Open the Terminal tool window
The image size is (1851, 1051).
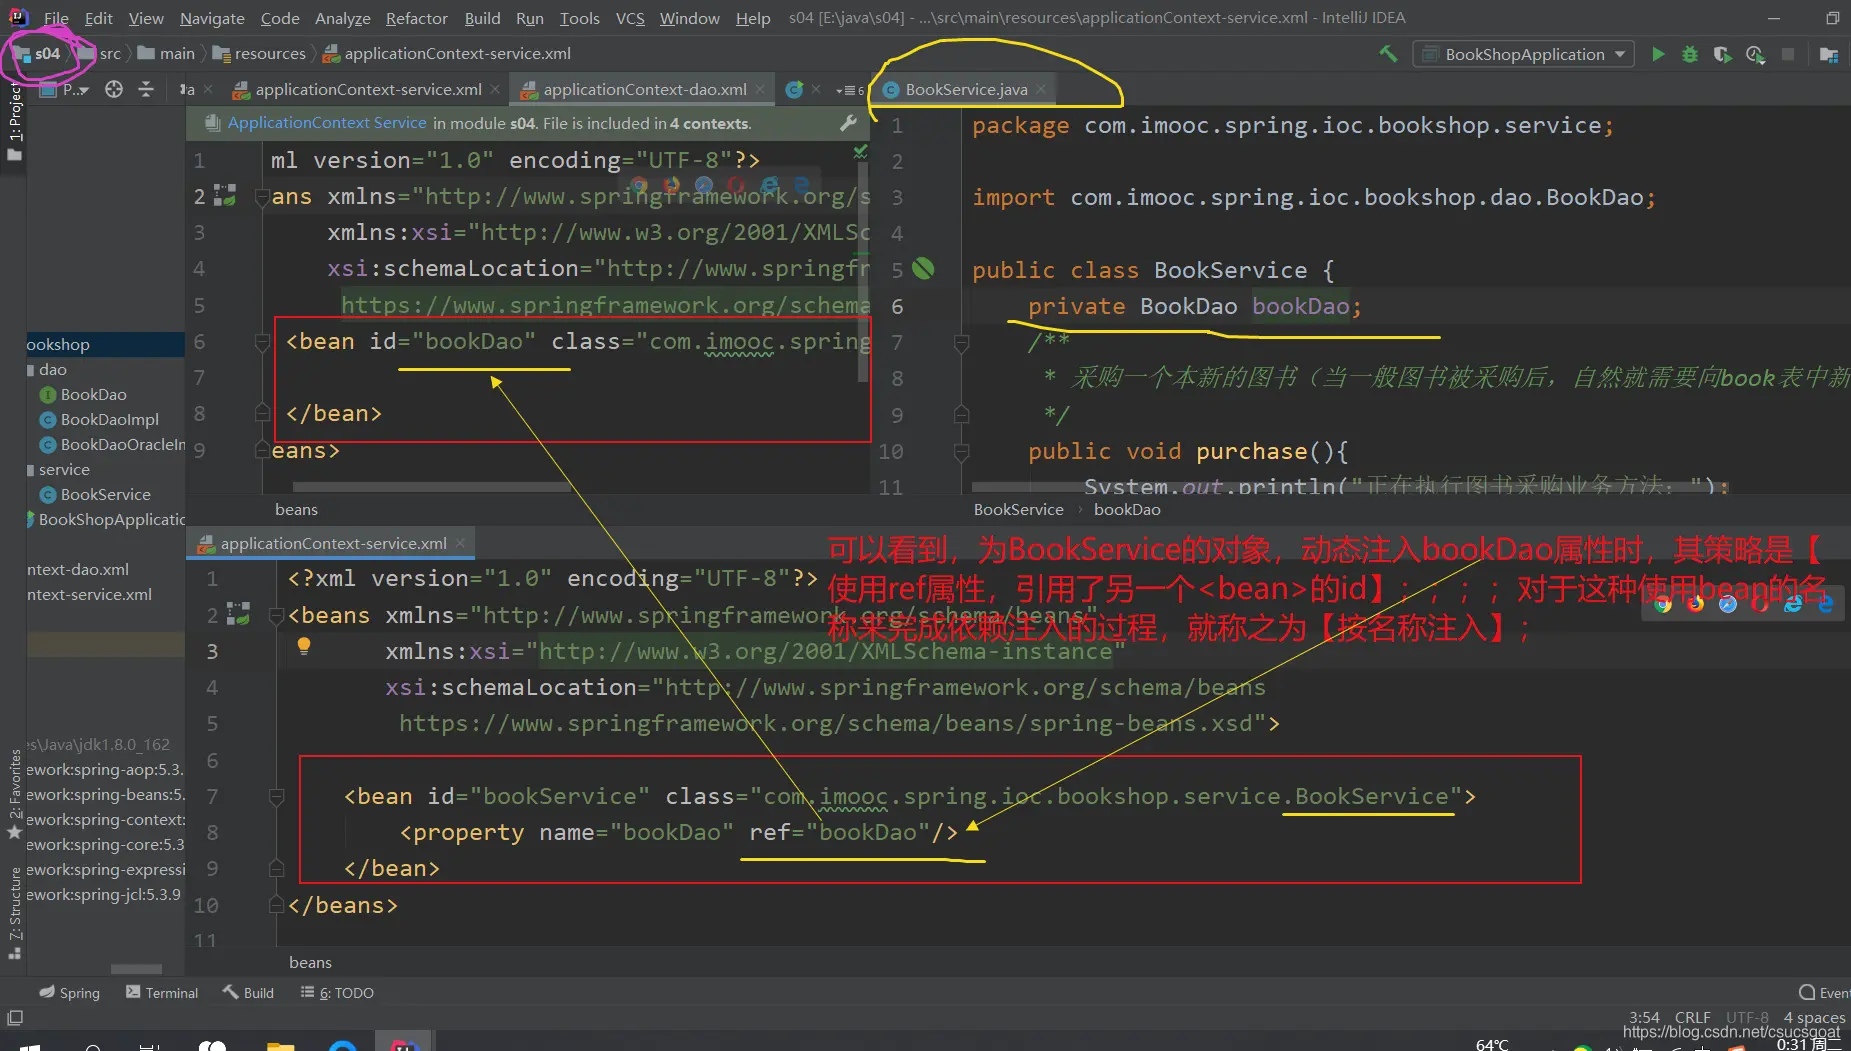pyautogui.click(x=162, y=993)
